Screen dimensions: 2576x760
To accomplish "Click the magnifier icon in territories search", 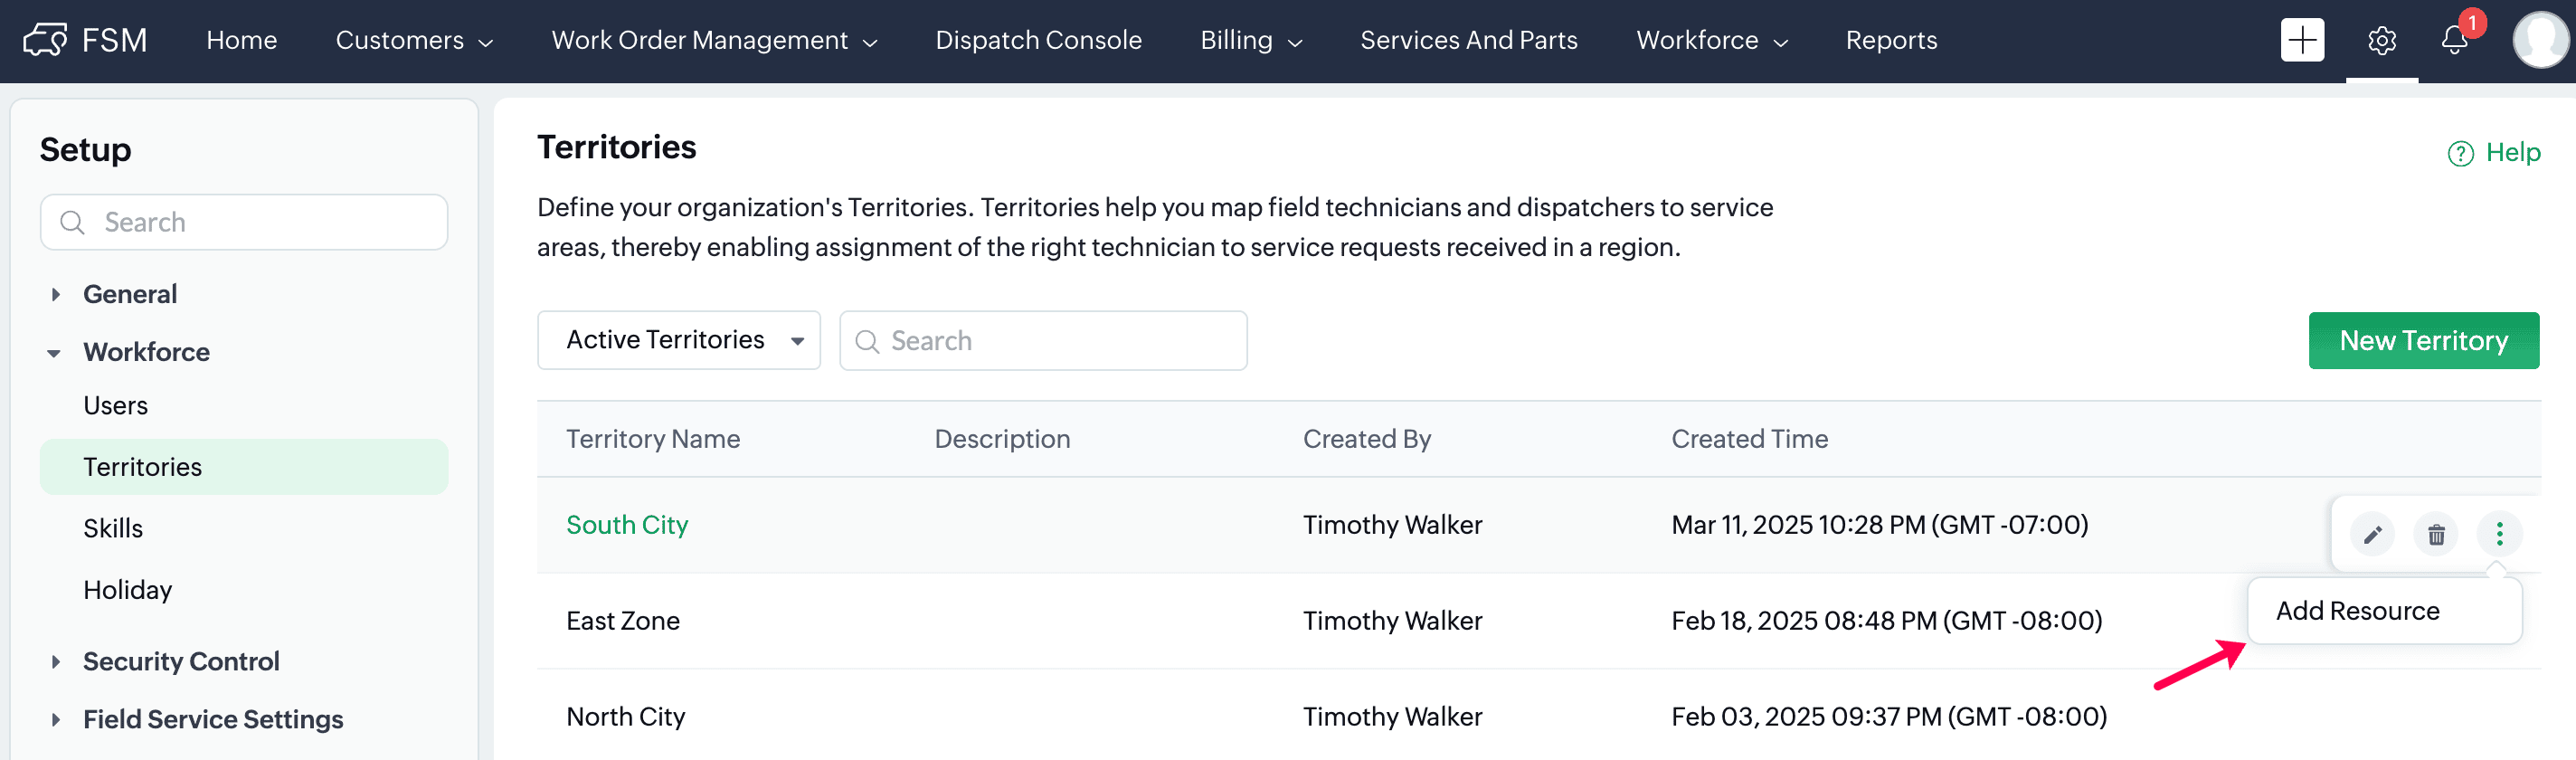I will pos(867,341).
